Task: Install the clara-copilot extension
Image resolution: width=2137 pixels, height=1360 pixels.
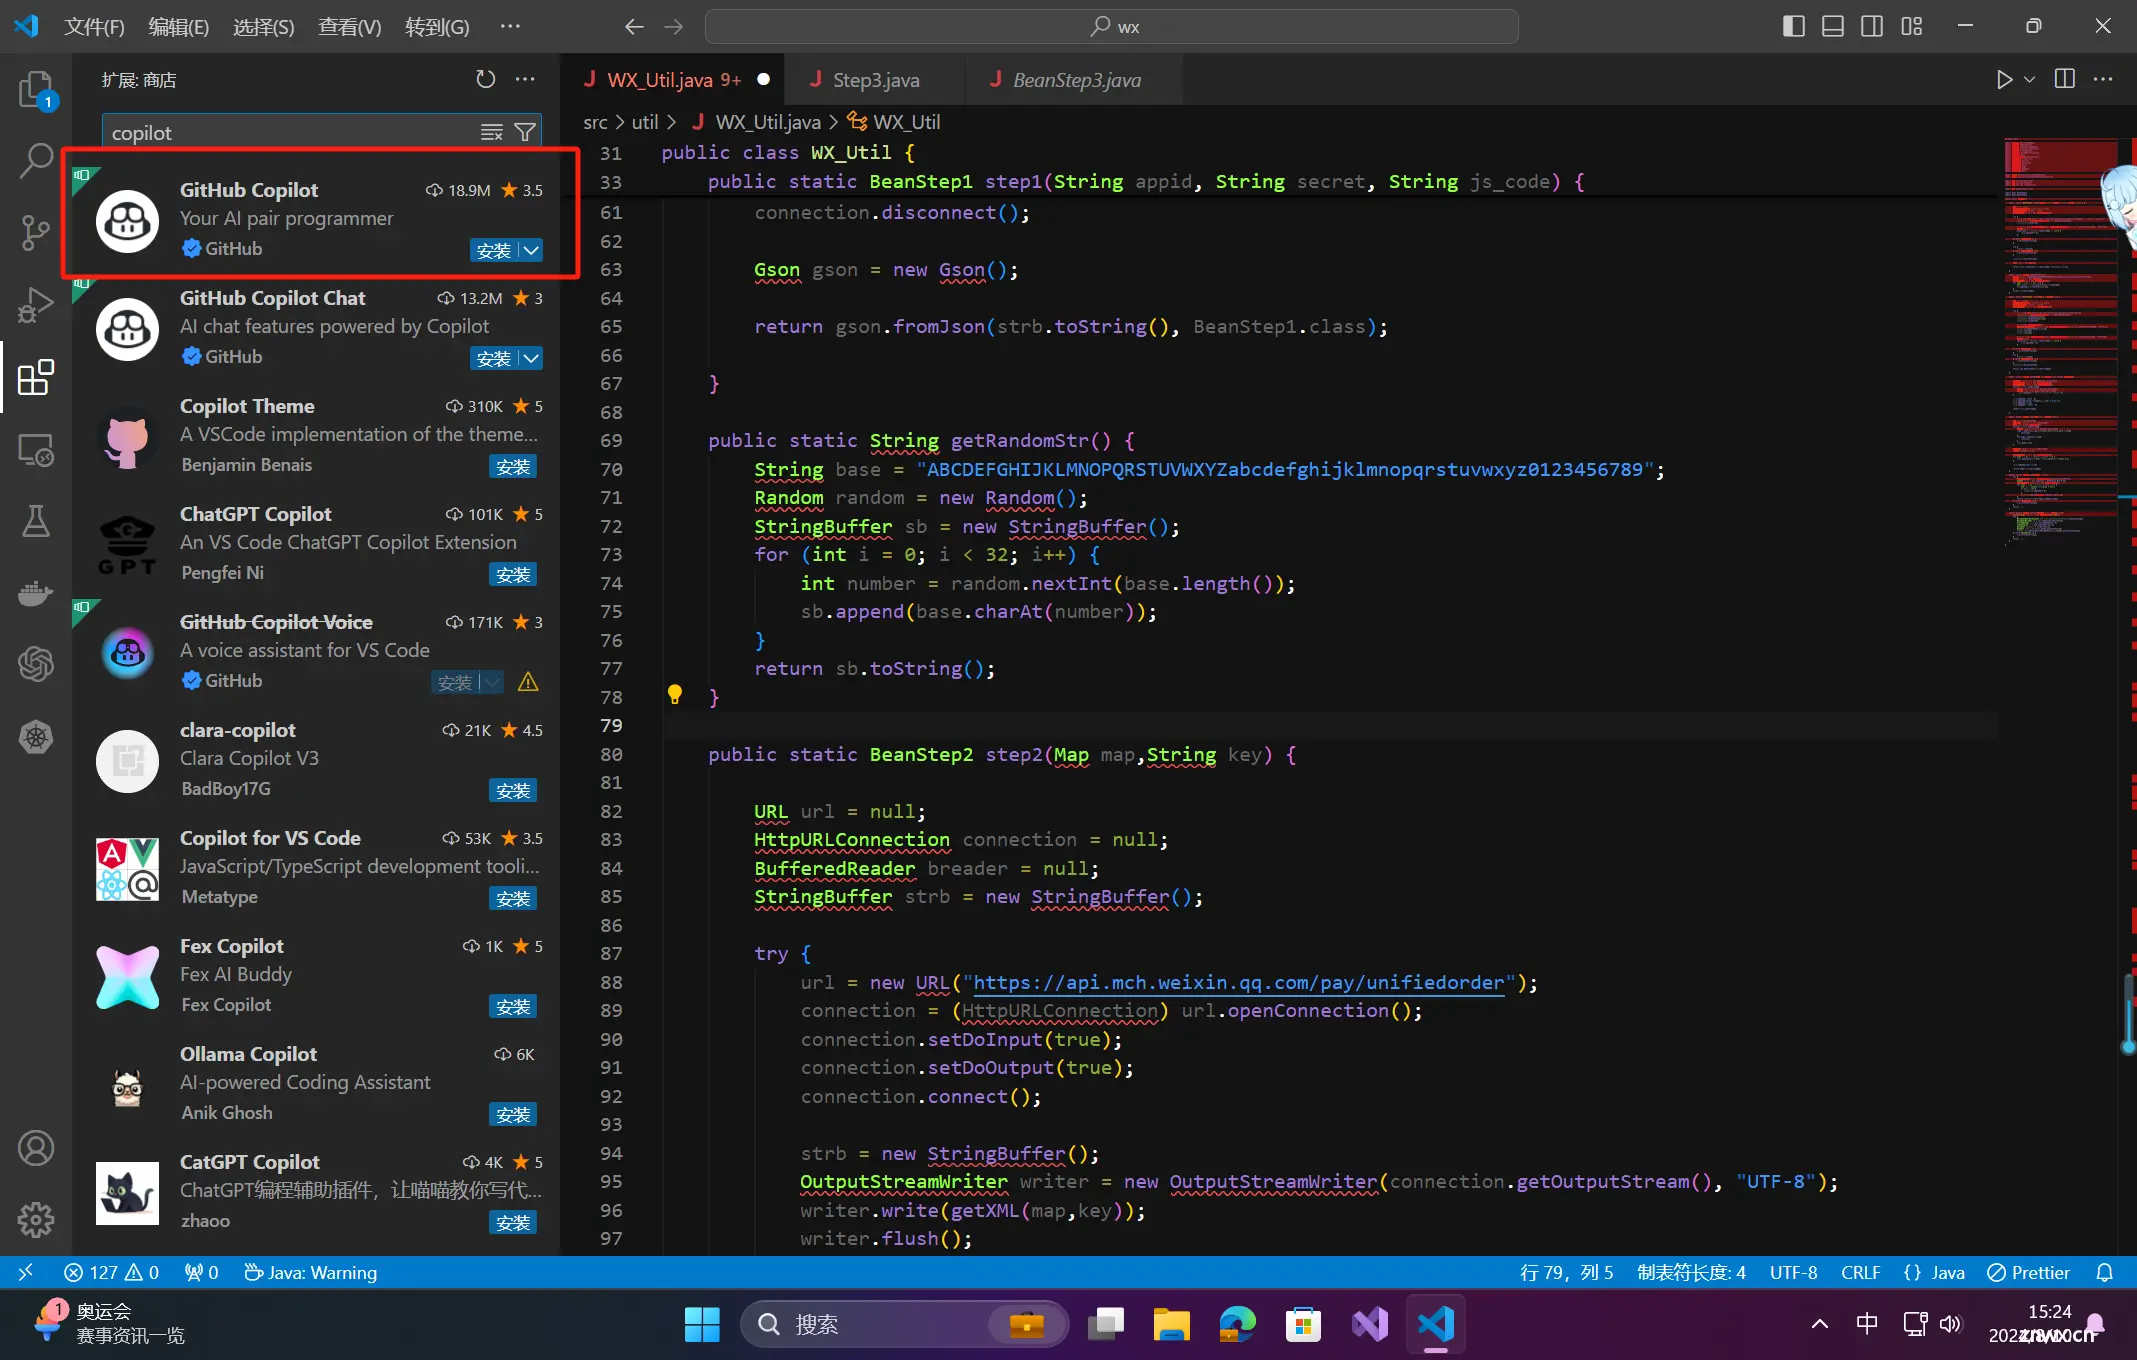Action: pos(513,790)
